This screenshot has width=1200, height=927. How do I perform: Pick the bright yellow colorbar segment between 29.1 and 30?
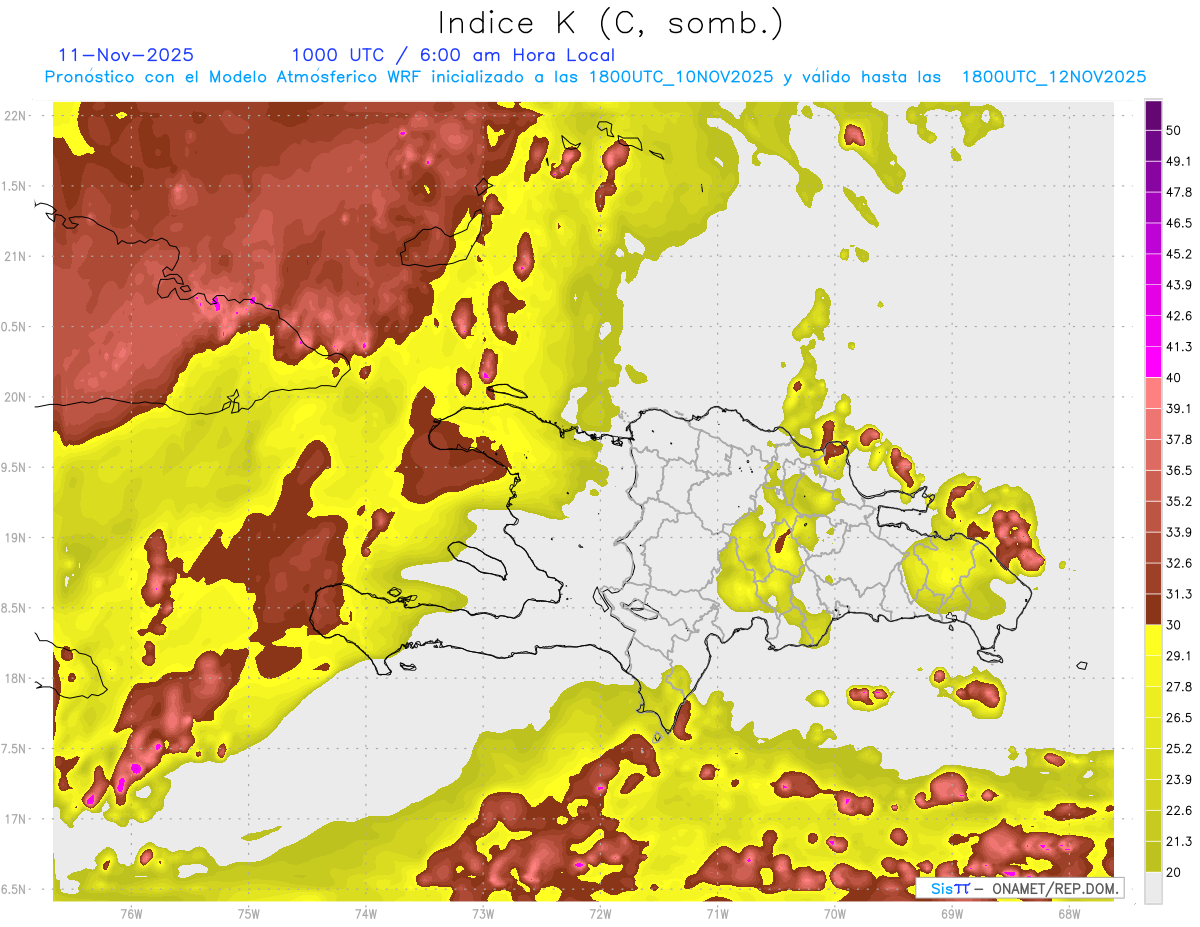pyautogui.click(x=1153, y=640)
